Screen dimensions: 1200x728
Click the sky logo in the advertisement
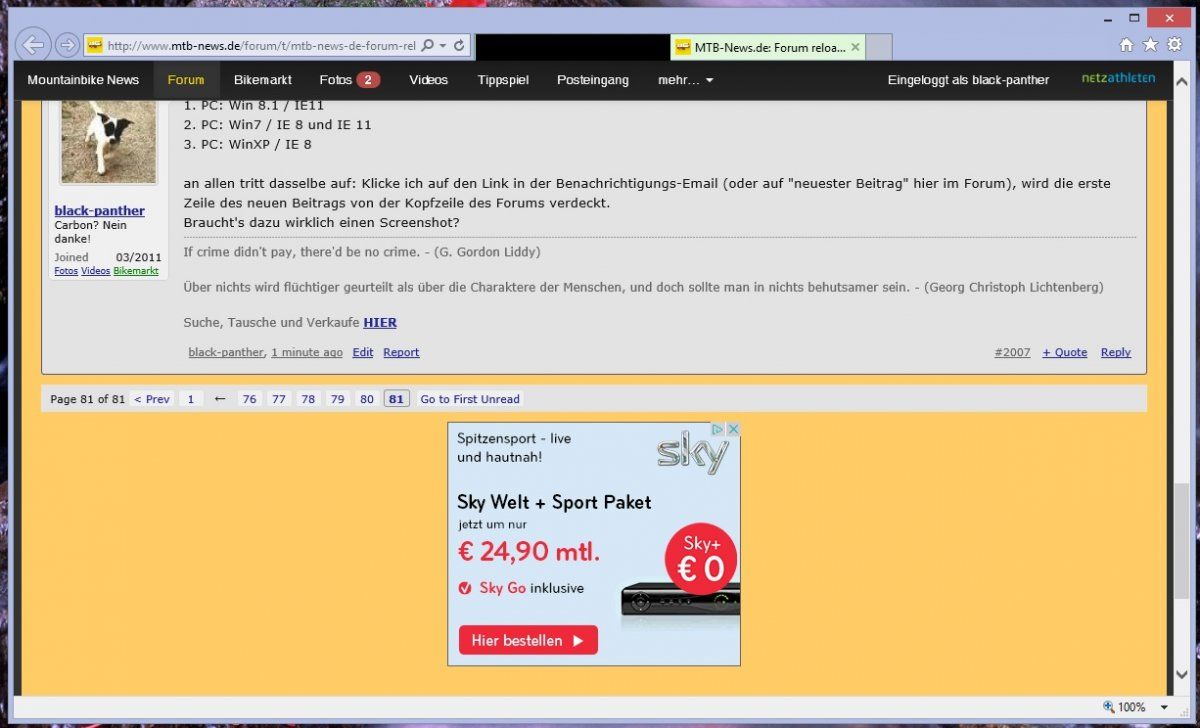(x=693, y=454)
